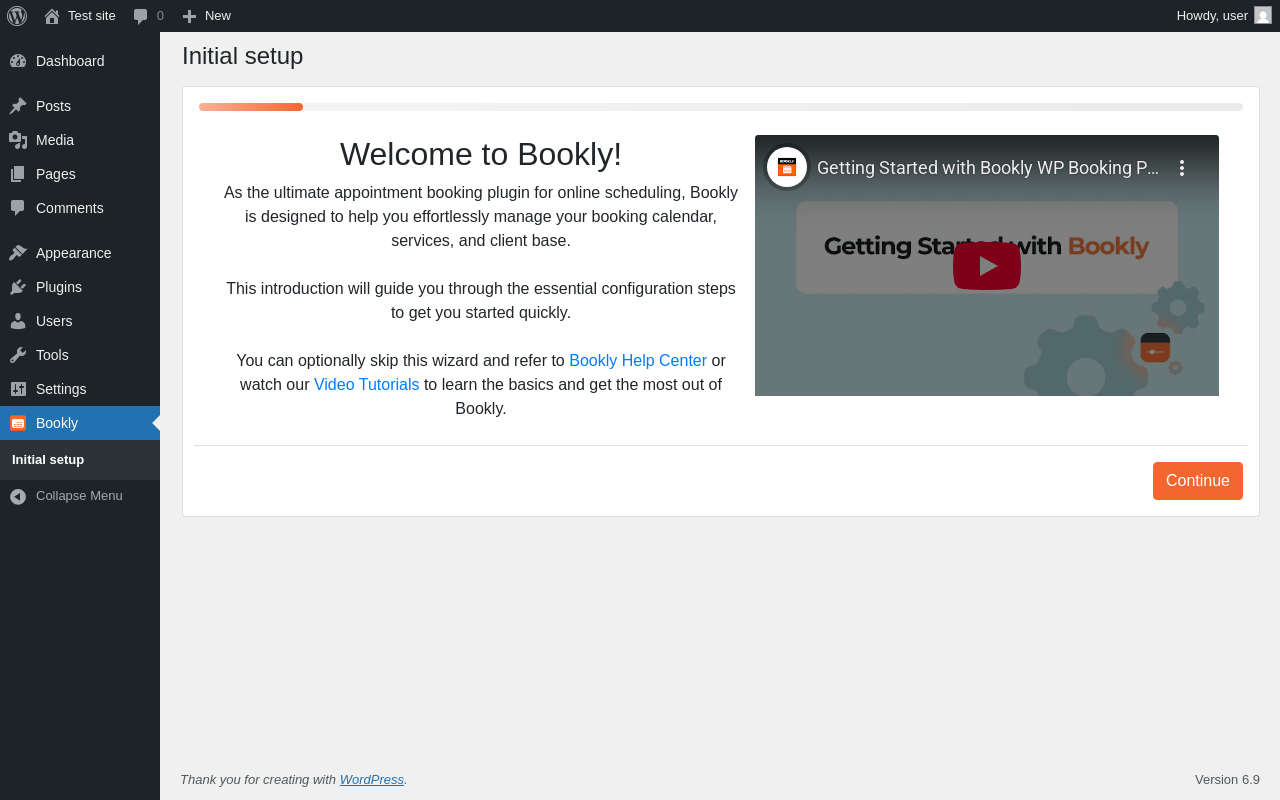1280x800 pixels.
Task: Click the Users person icon
Action: [18, 321]
